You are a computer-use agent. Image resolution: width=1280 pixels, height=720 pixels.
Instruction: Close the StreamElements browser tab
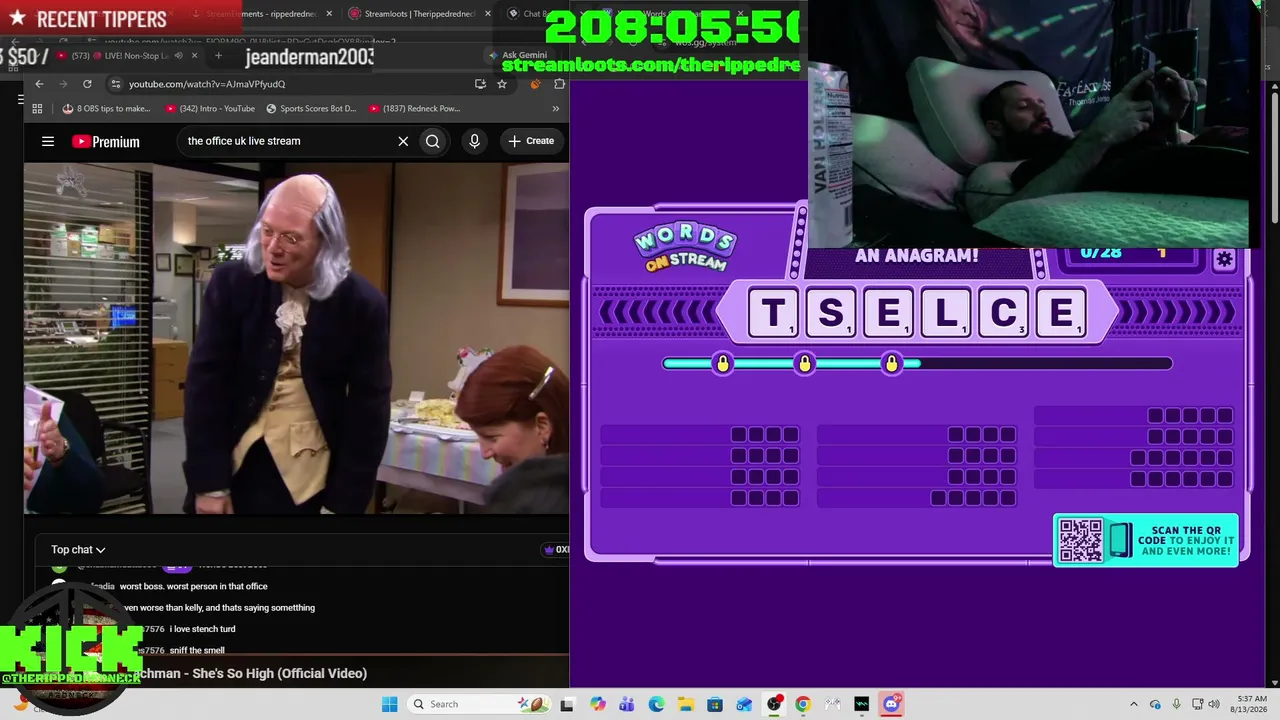tap(329, 14)
